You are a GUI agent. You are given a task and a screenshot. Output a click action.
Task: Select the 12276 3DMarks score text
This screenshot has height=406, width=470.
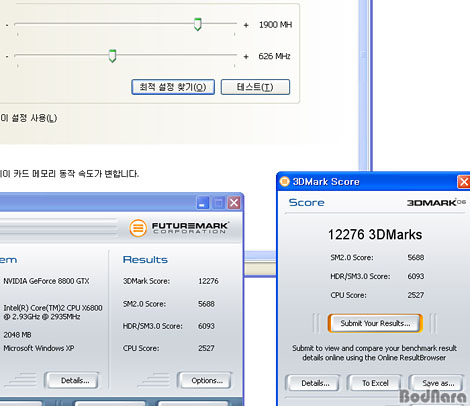point(375,235)
